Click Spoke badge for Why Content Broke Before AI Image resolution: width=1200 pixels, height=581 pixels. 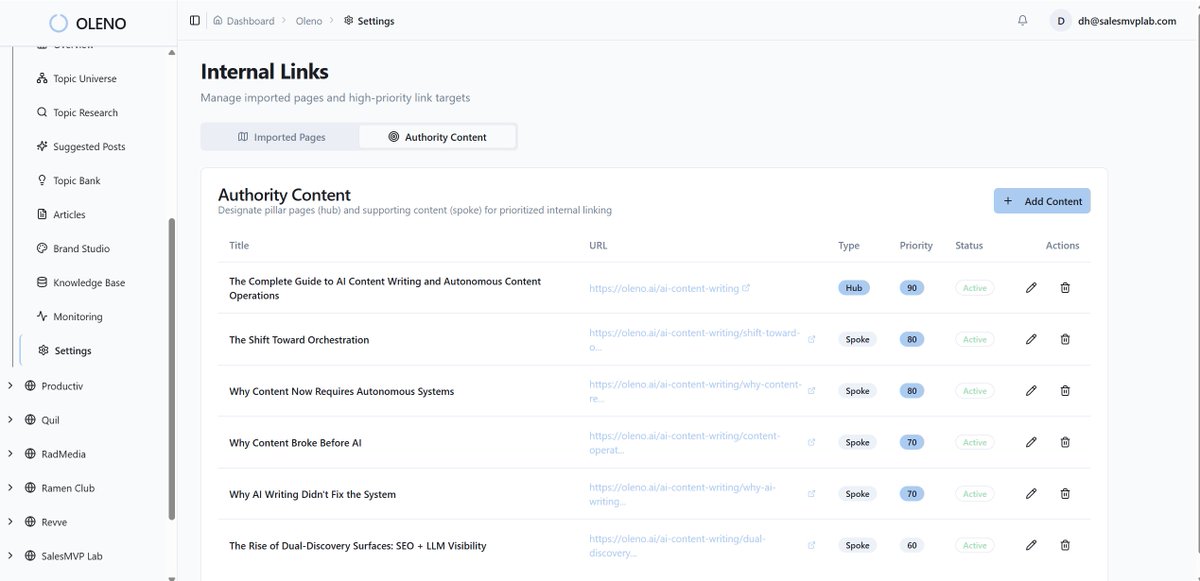pos(857,443)
